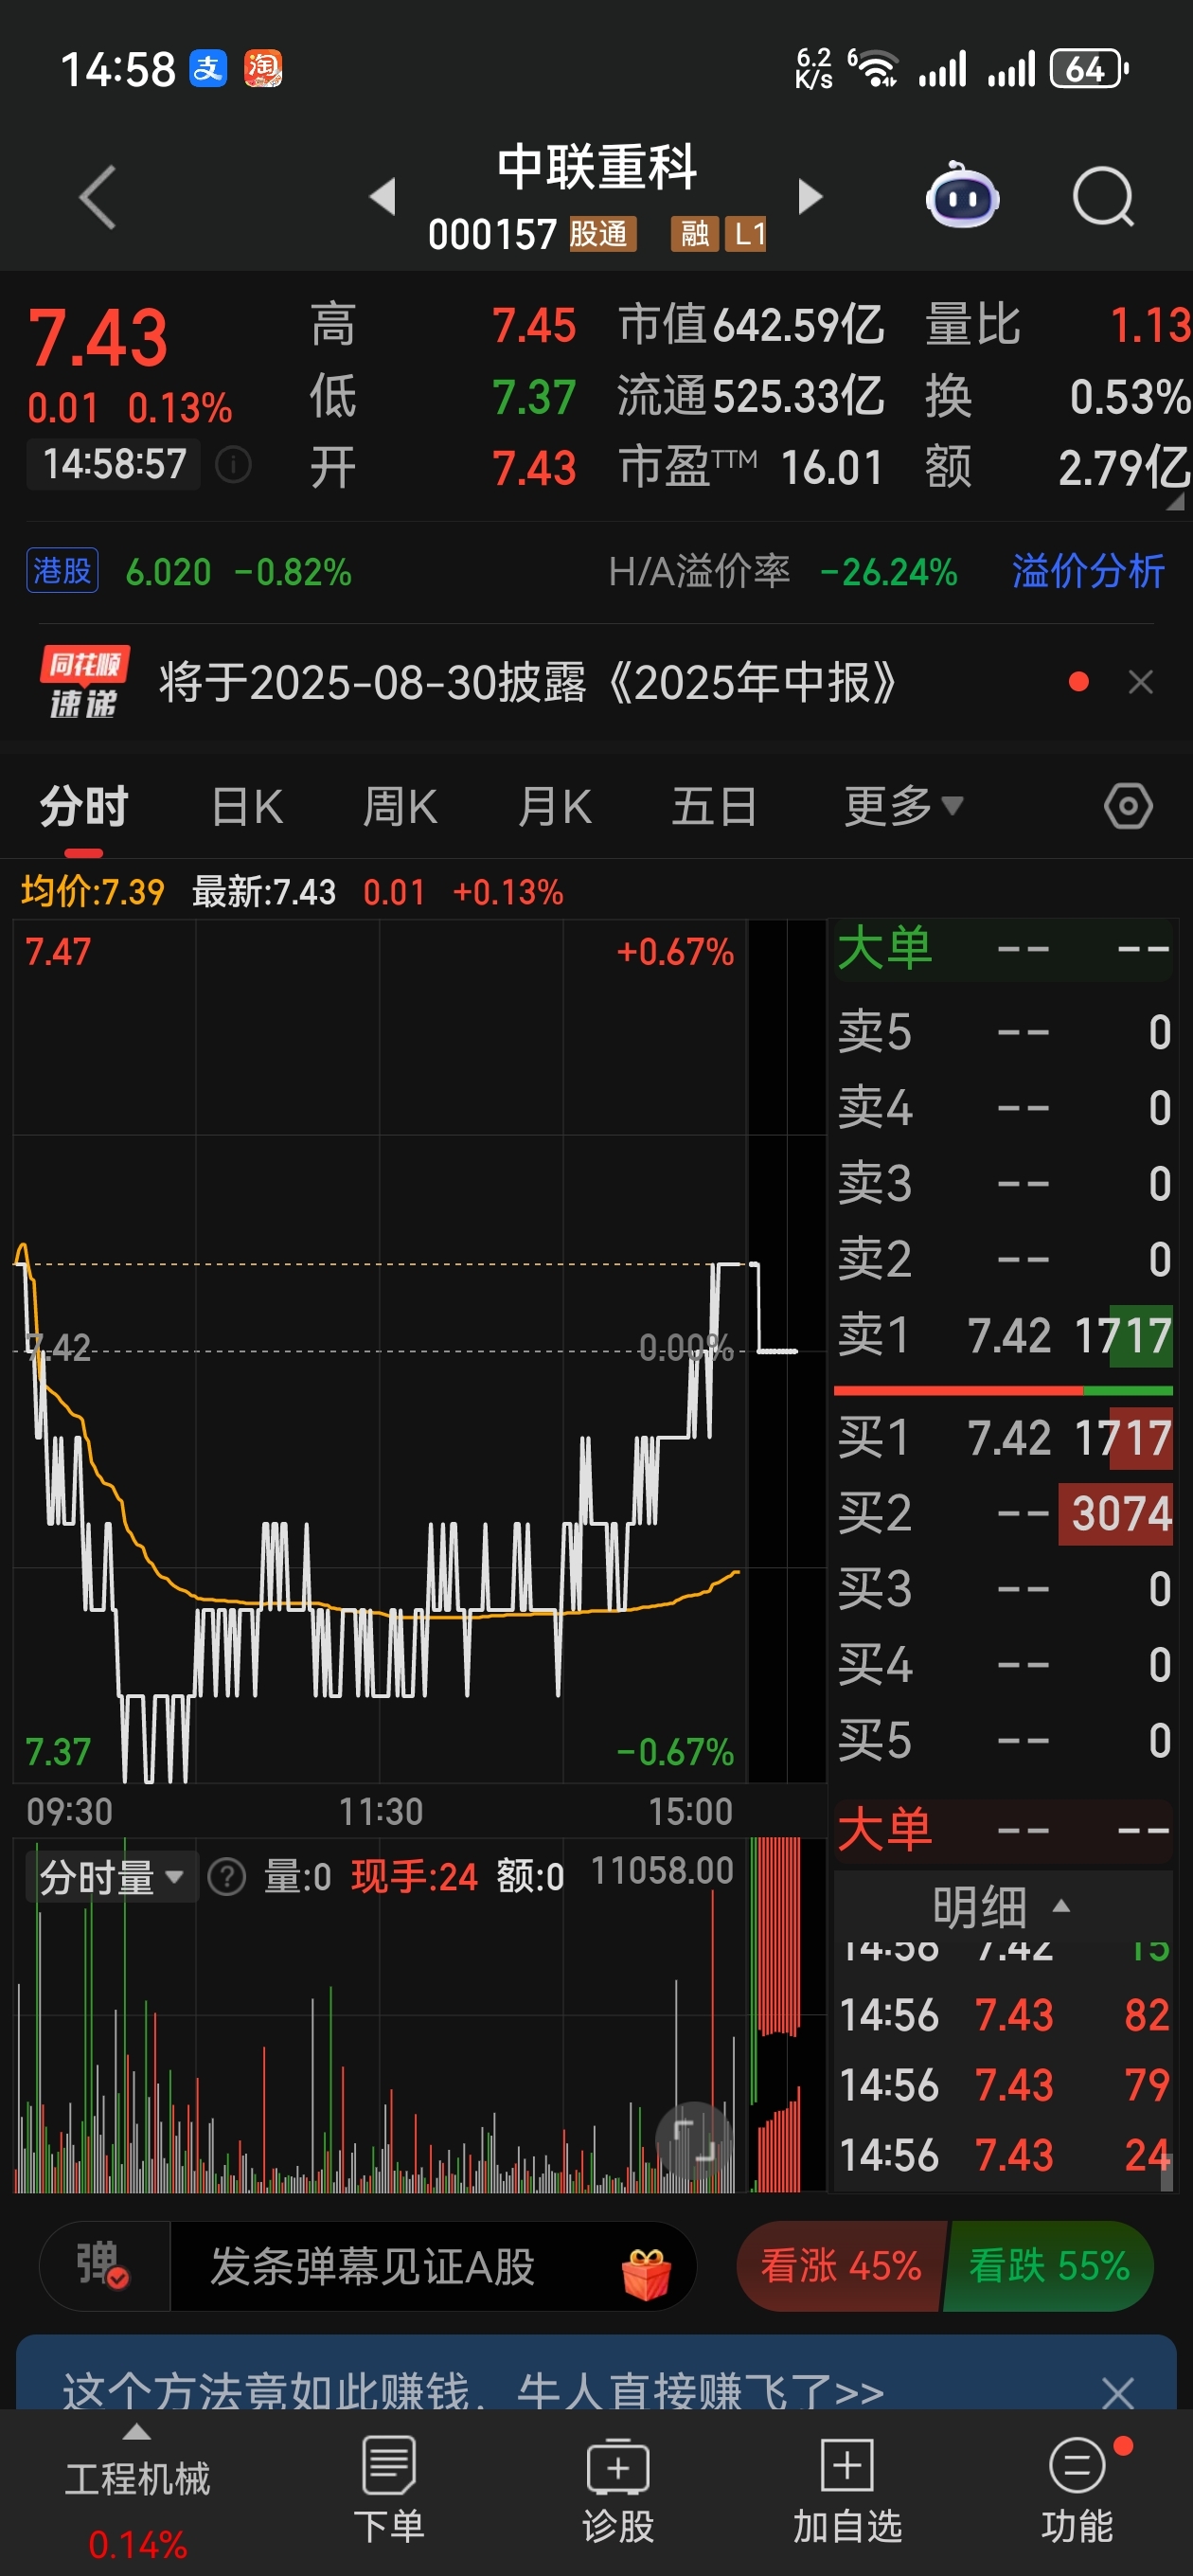Open 诊股 stock diagnosis
The height and width of the screenshot is (2576, 1193).
click(x=618, y=2490)
